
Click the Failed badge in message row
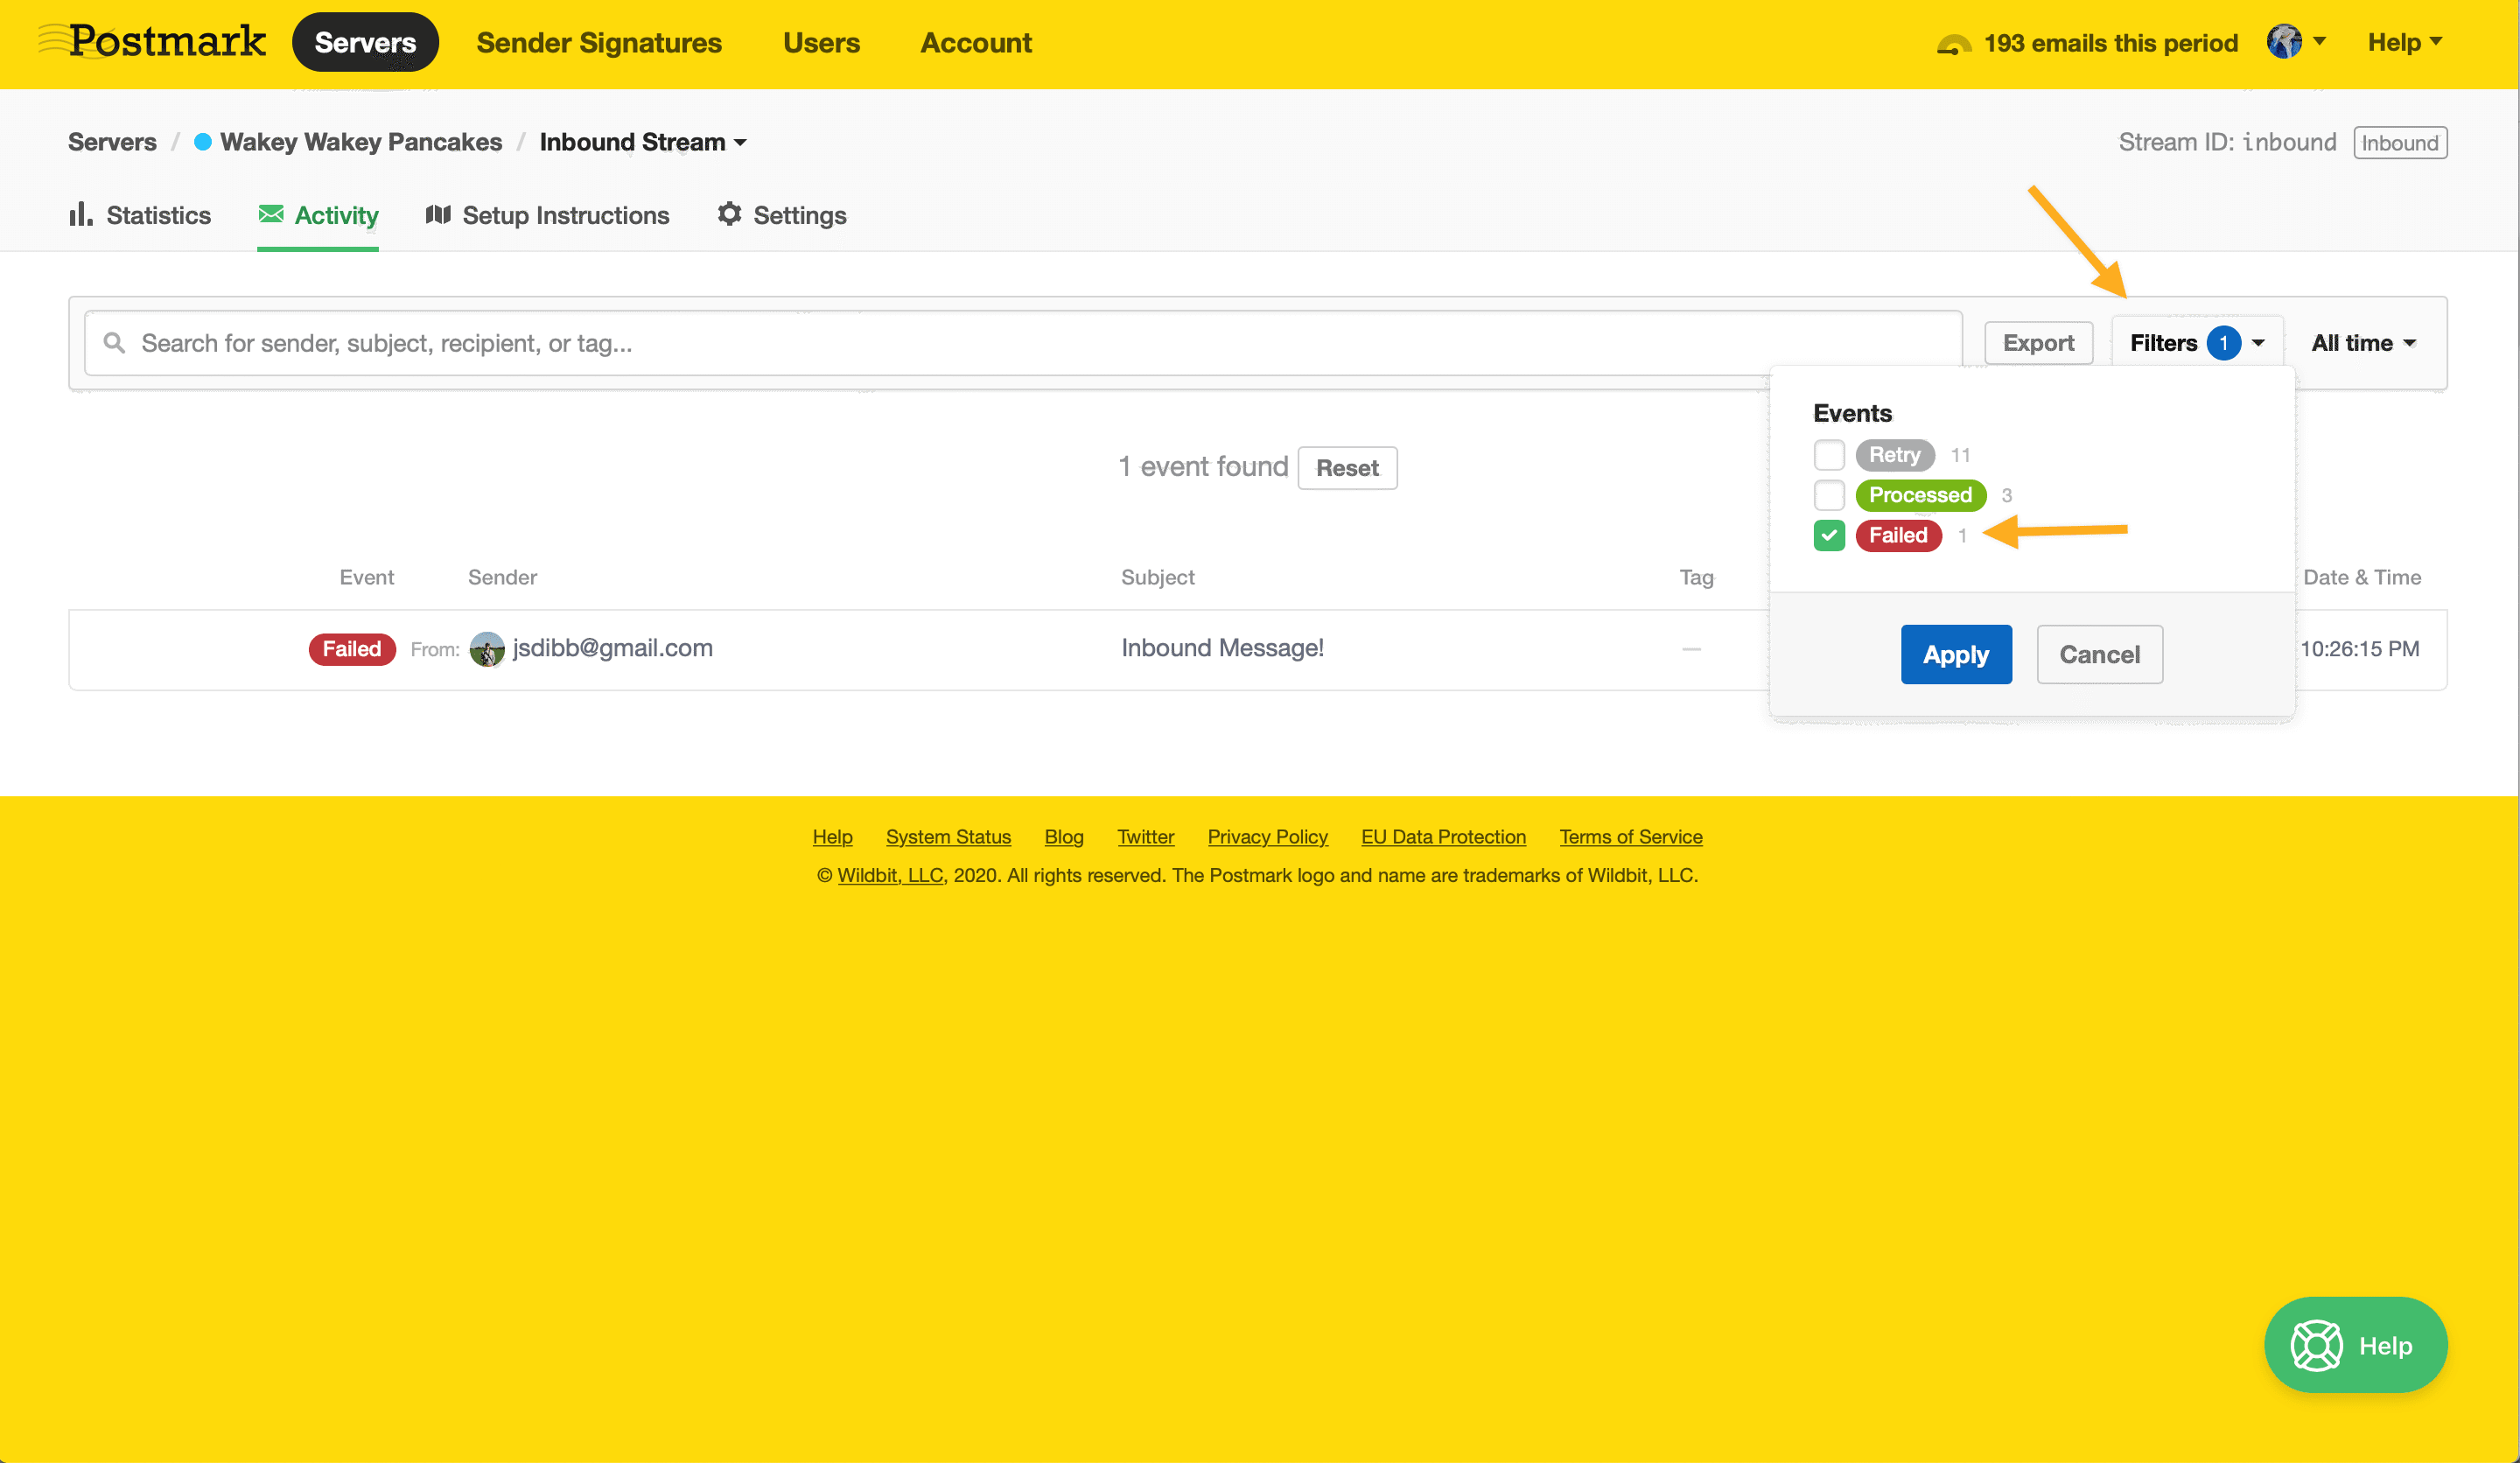352,649
